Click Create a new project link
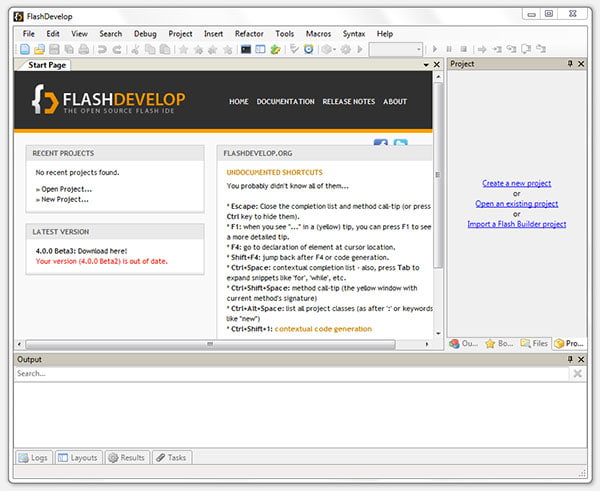Screen dimensions: 600x491 pos(517,183)
